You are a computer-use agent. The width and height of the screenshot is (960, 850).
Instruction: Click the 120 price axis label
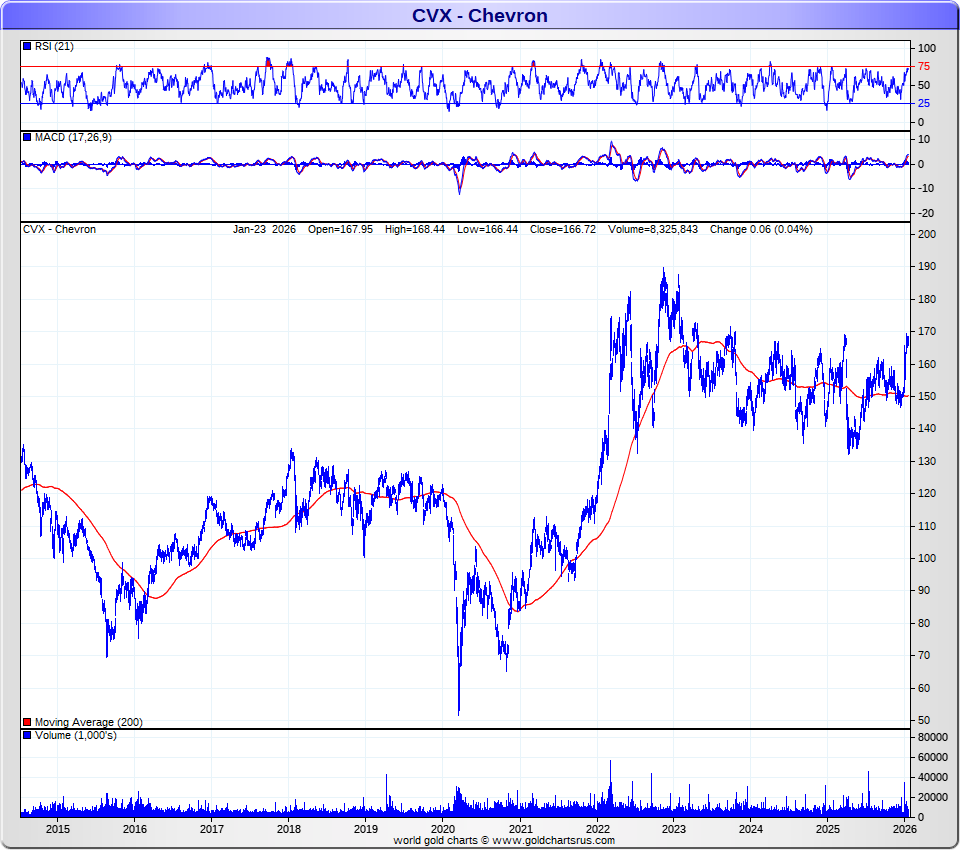point(927,493)
